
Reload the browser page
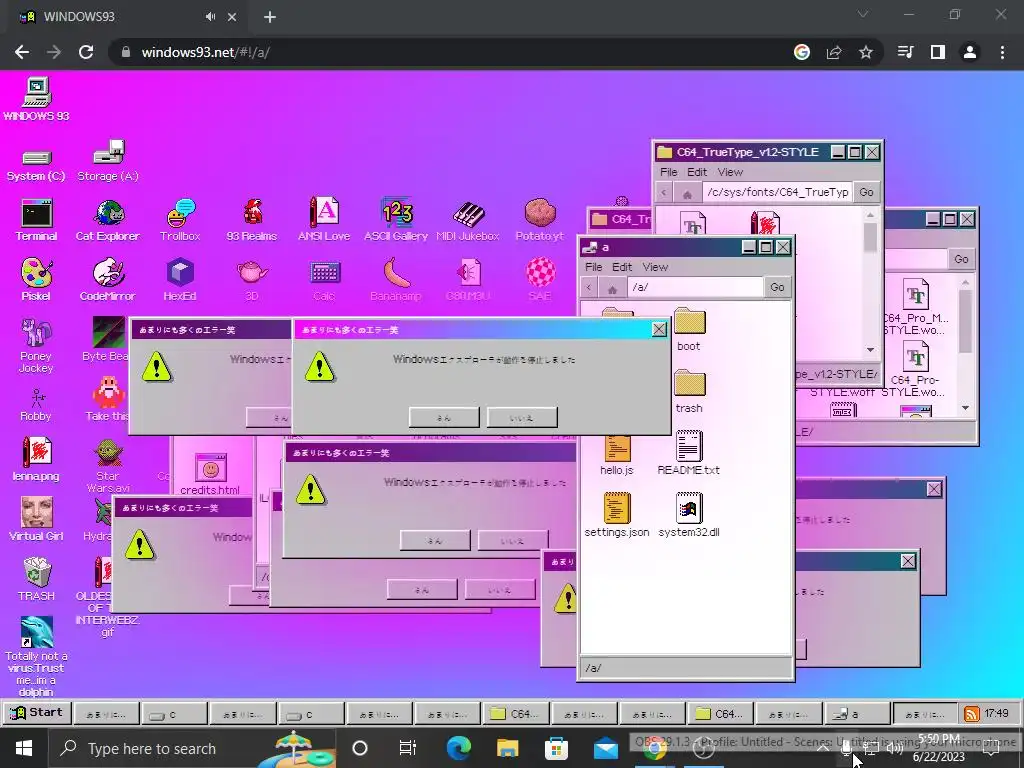(86, 52)
